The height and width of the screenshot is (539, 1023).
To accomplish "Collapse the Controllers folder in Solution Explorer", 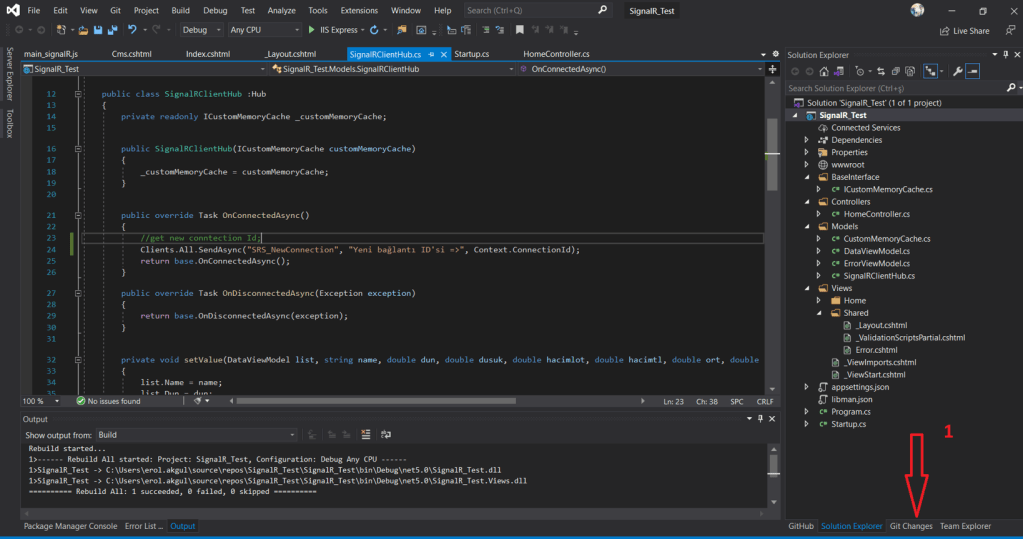I will 807,201.
